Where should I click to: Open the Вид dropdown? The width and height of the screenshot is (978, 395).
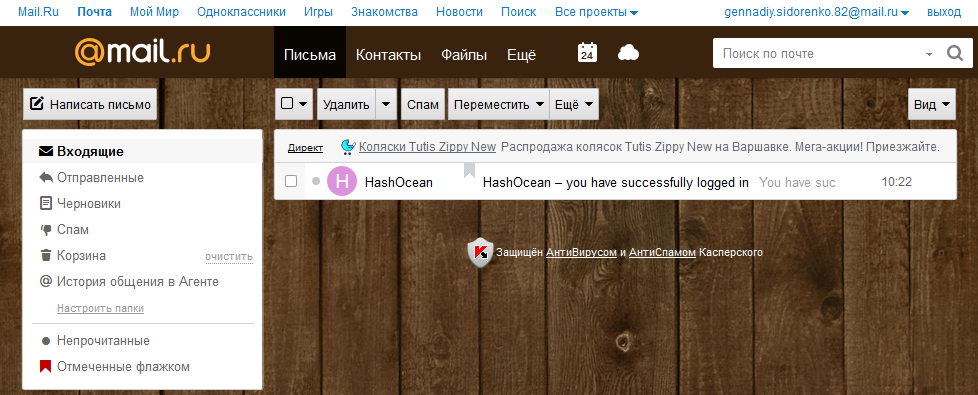(x=932, y=104)
